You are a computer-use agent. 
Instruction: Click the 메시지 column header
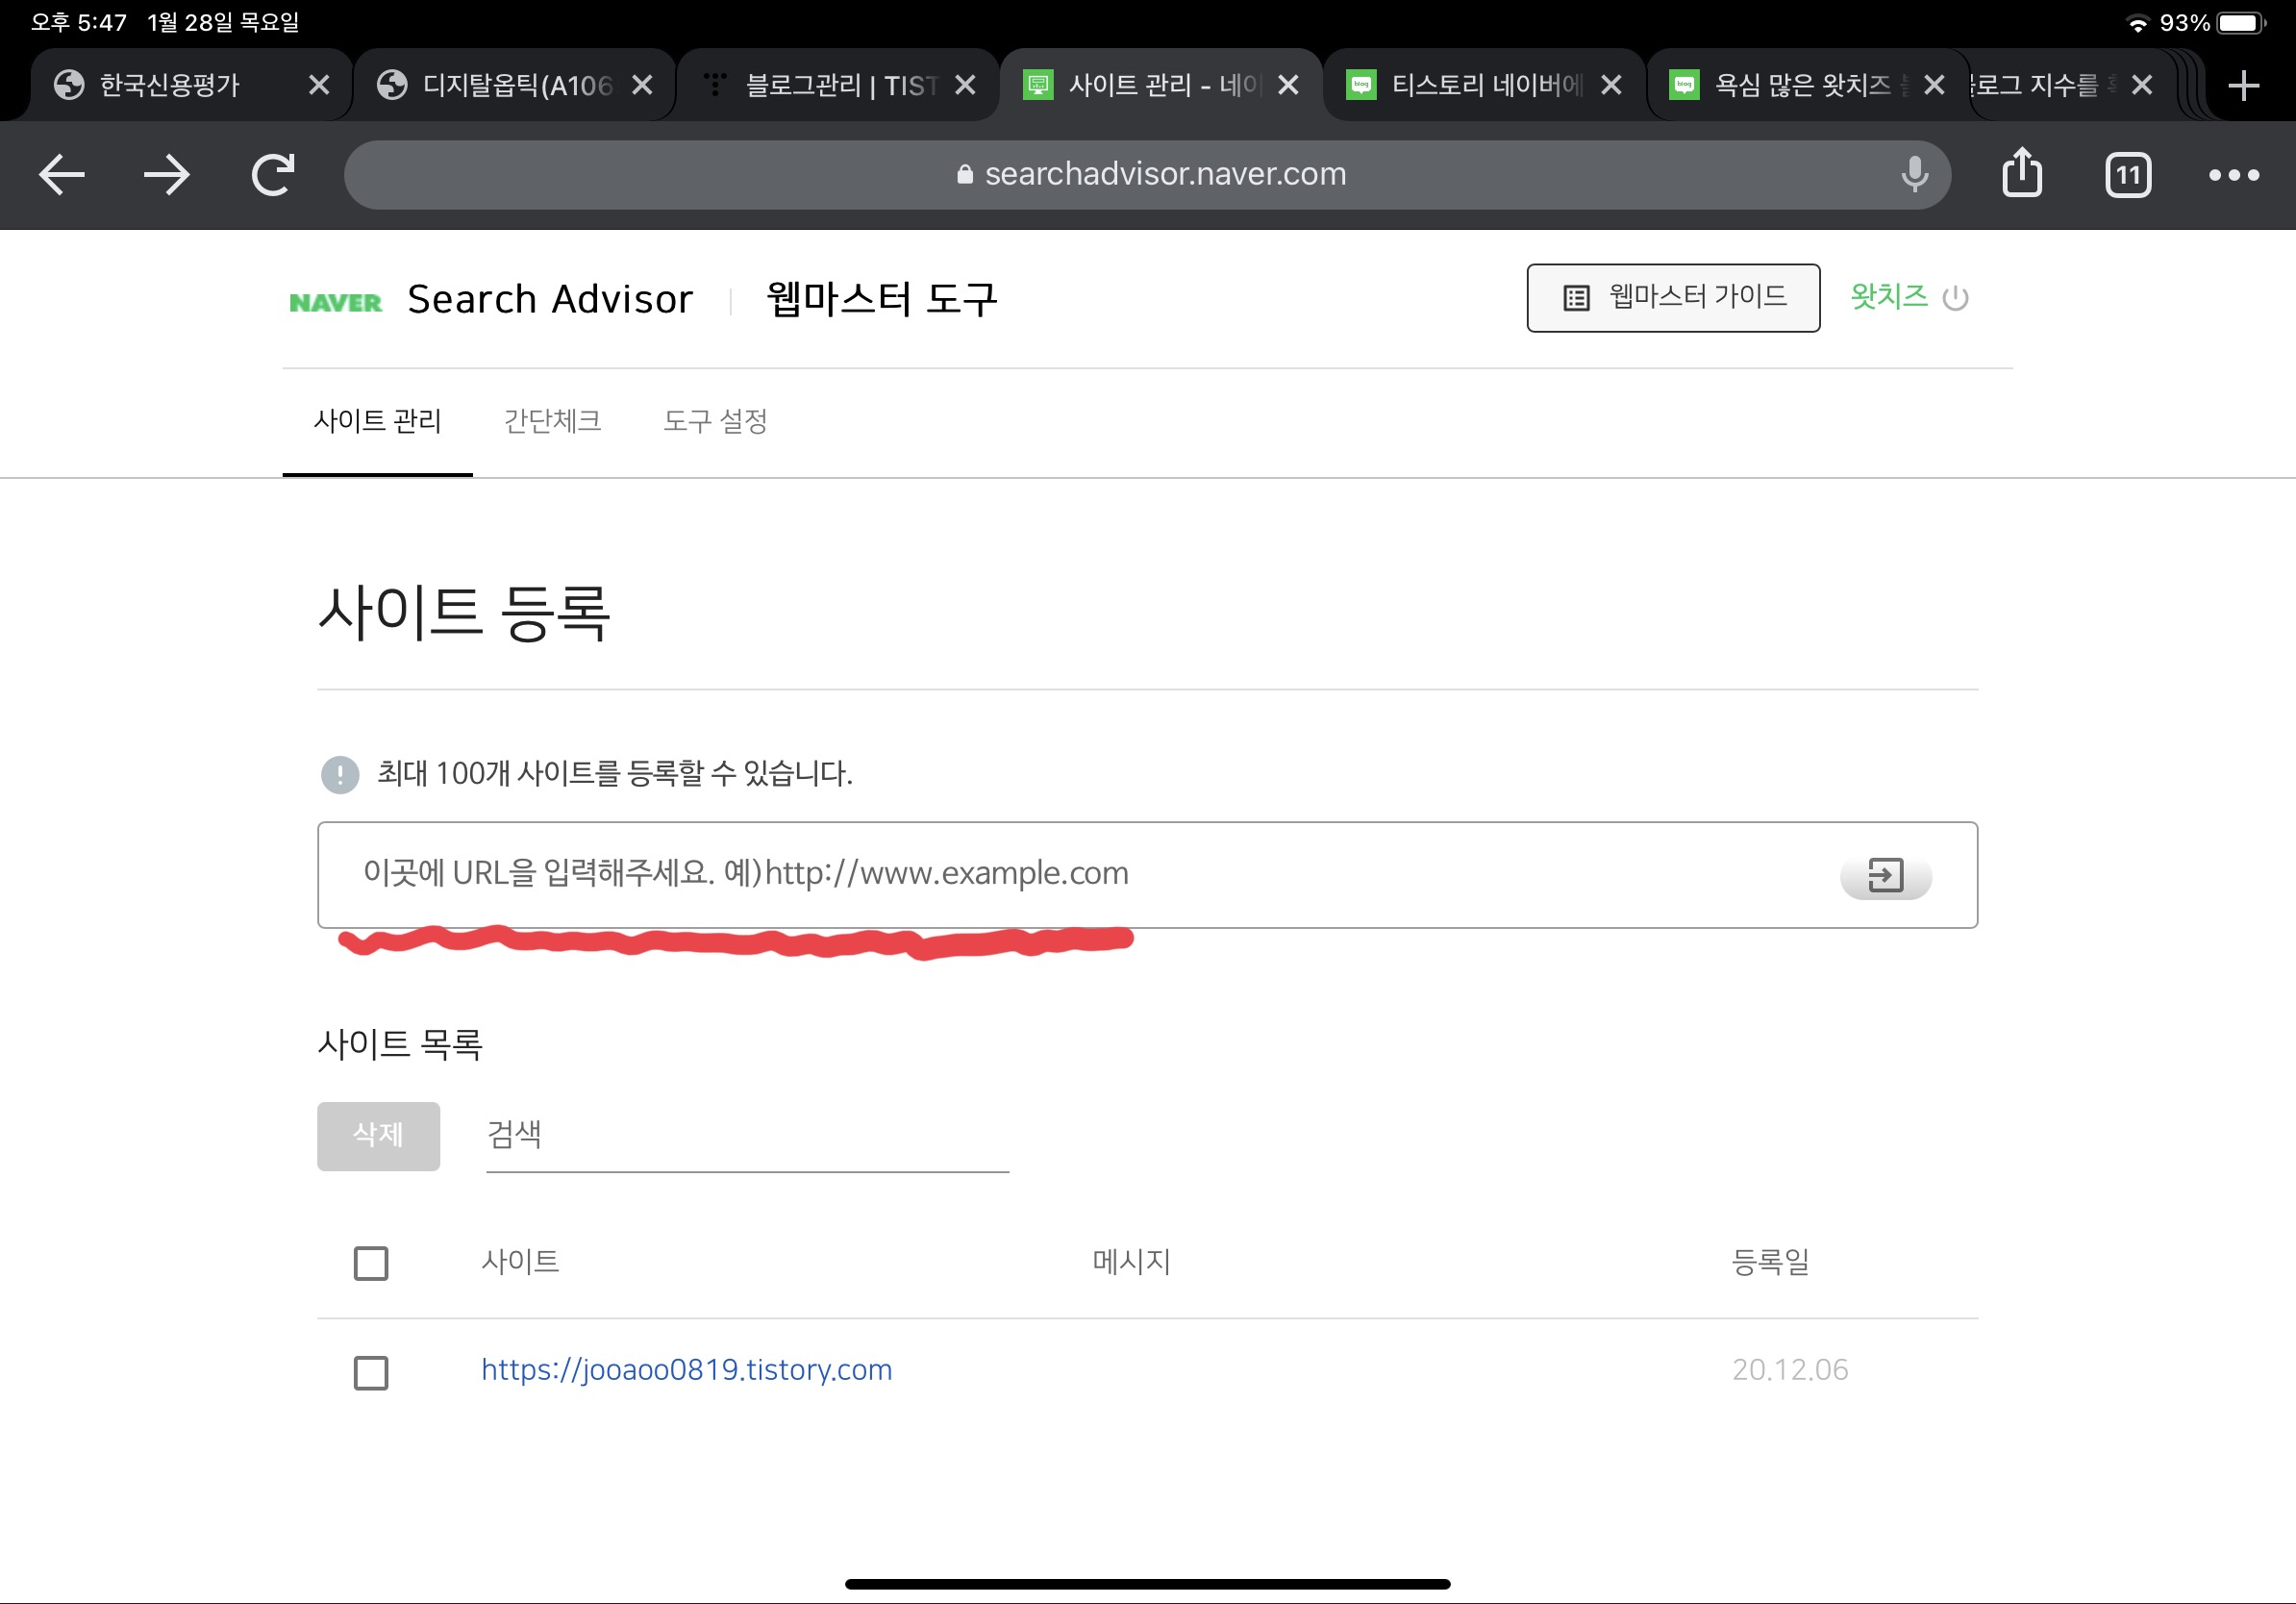[1131, 1261]
